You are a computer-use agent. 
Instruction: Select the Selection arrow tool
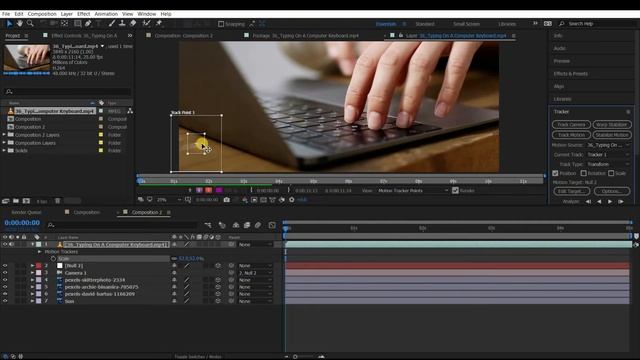click(9, 24)
